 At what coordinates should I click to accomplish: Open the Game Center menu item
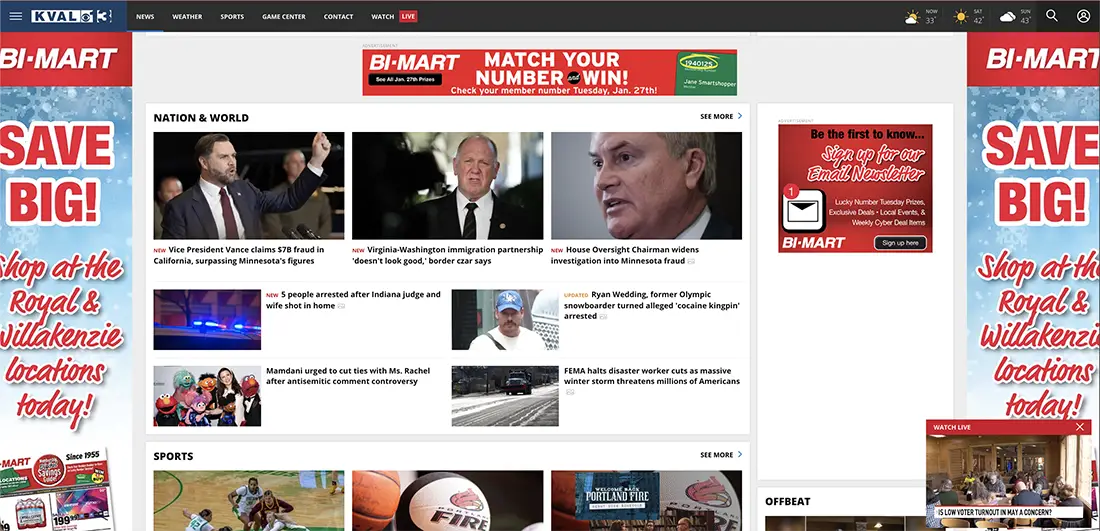point(283,16)
